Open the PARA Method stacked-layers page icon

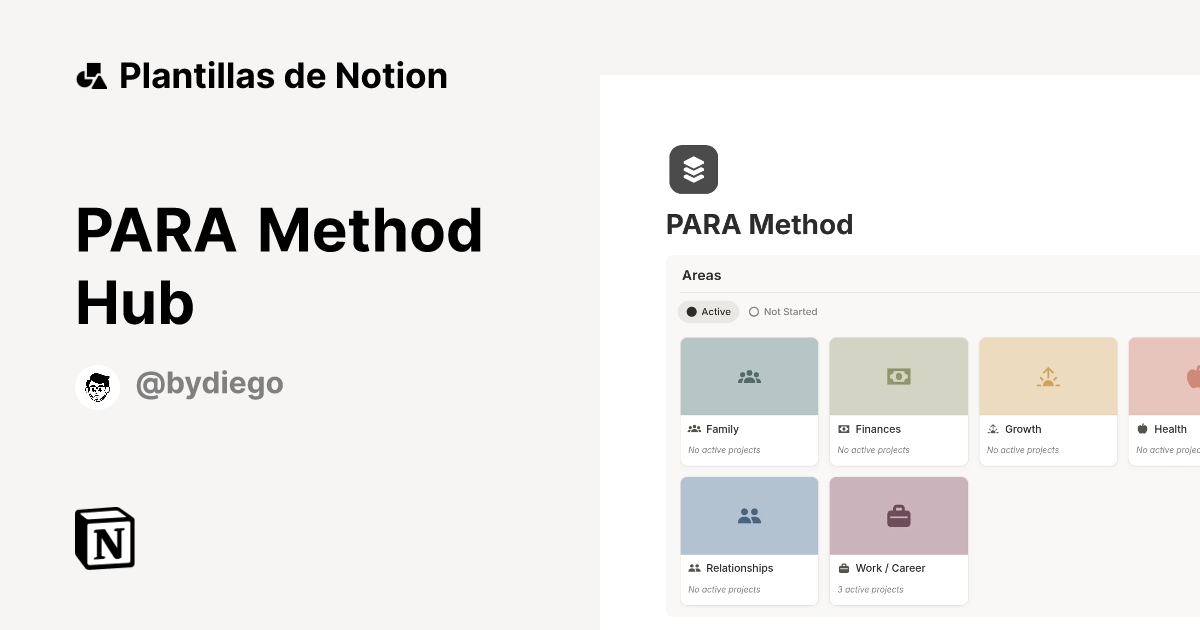tap(693, 169)
